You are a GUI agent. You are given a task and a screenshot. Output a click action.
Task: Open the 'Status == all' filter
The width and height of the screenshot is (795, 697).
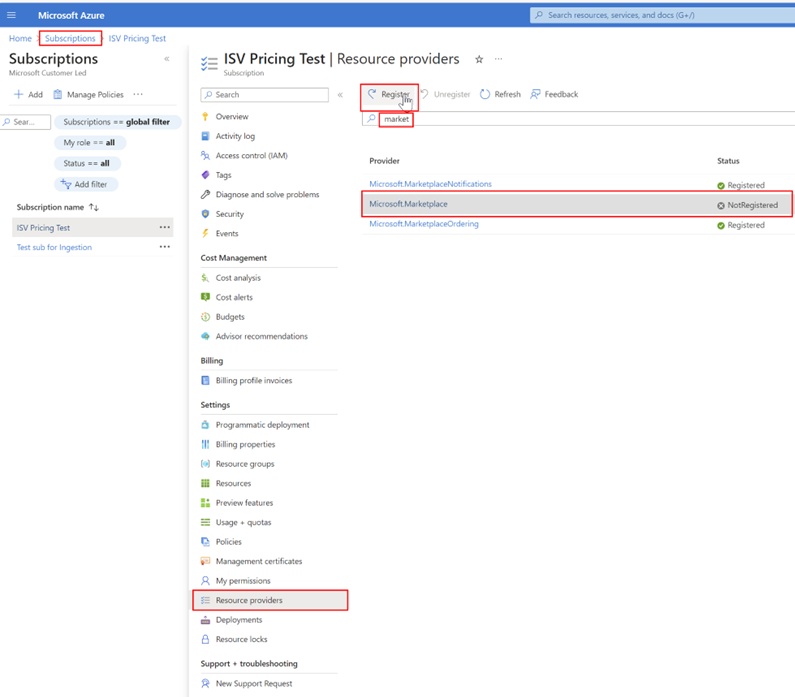87,164
